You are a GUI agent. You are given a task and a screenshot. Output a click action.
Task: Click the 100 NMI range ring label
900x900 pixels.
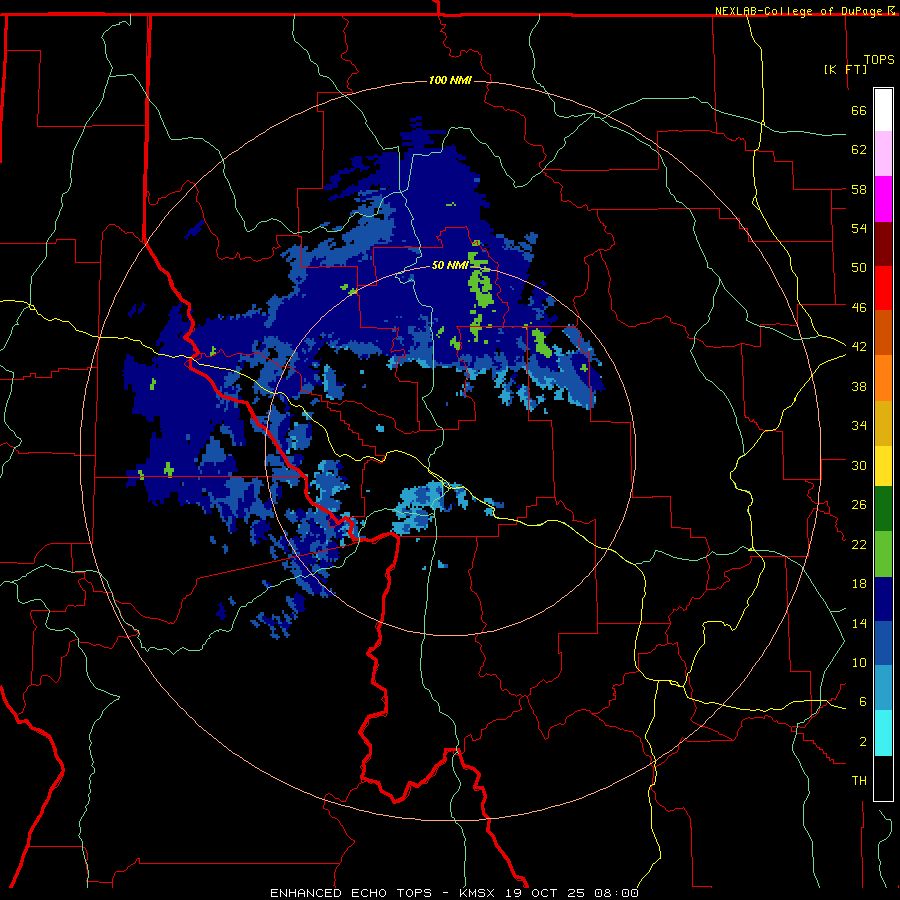pyautogui.click(x=450, y=80)
